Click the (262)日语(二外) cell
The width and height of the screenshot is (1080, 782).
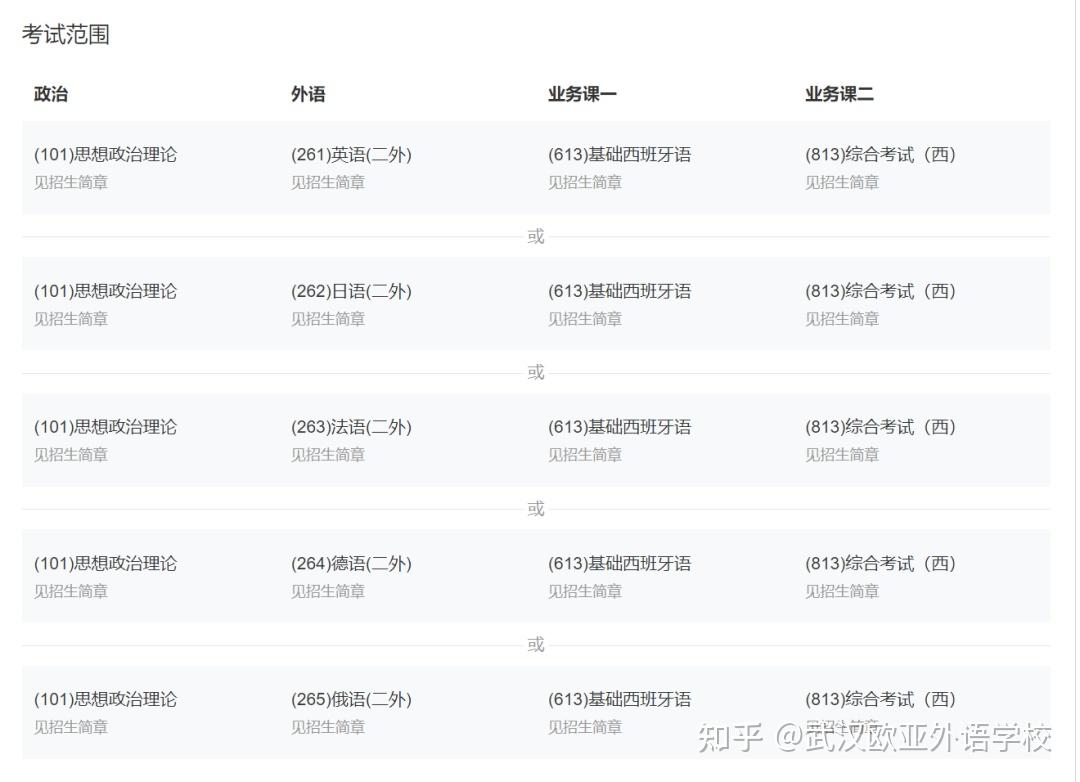[x=351, y=291]
